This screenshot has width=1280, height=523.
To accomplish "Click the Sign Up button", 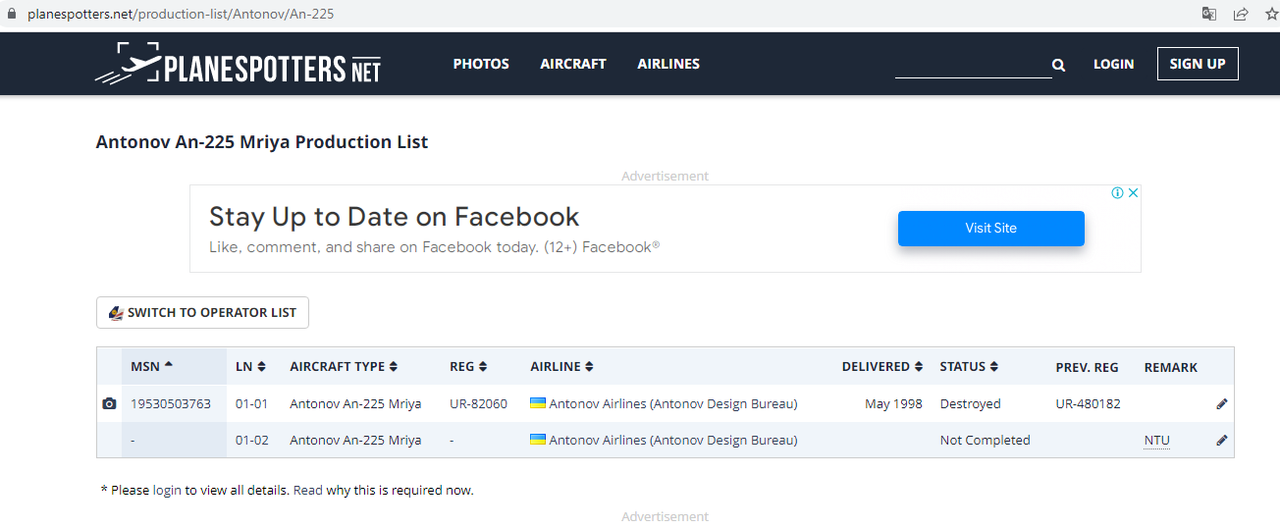I will (1197, 64).
